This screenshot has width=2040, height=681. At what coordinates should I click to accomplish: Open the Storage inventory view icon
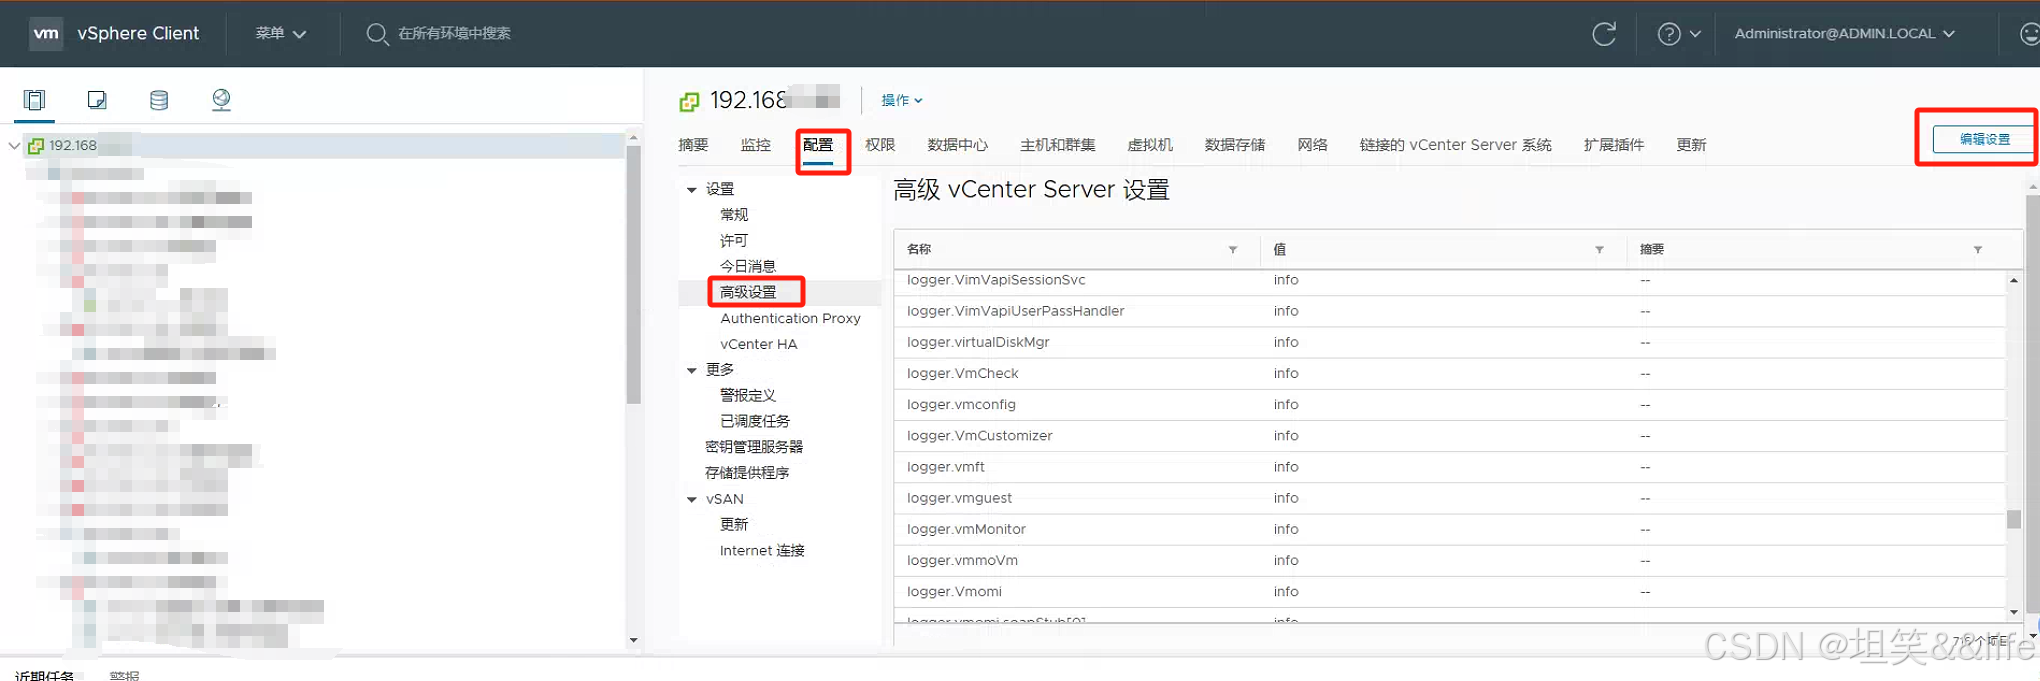coord(159,100)
